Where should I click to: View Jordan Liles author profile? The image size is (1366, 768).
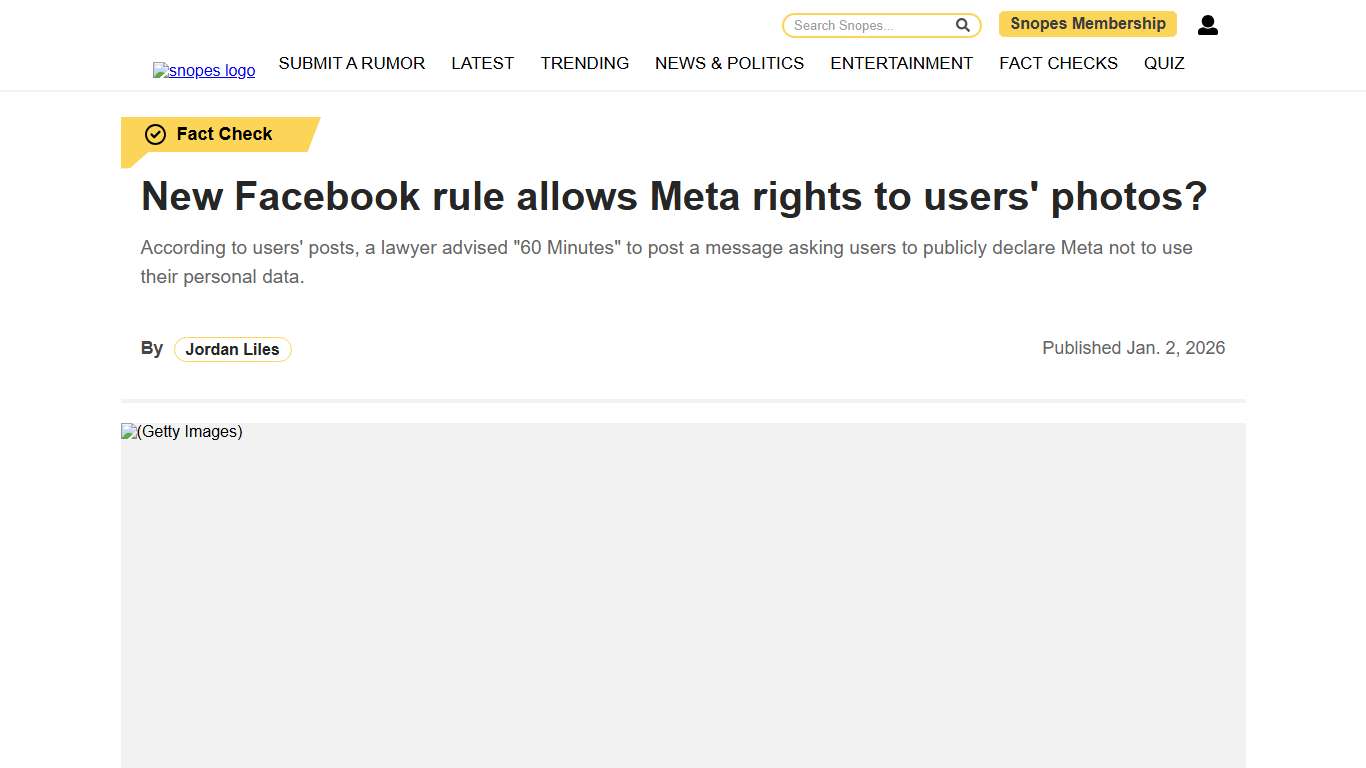pyautogui.click(x=232, y=349)
